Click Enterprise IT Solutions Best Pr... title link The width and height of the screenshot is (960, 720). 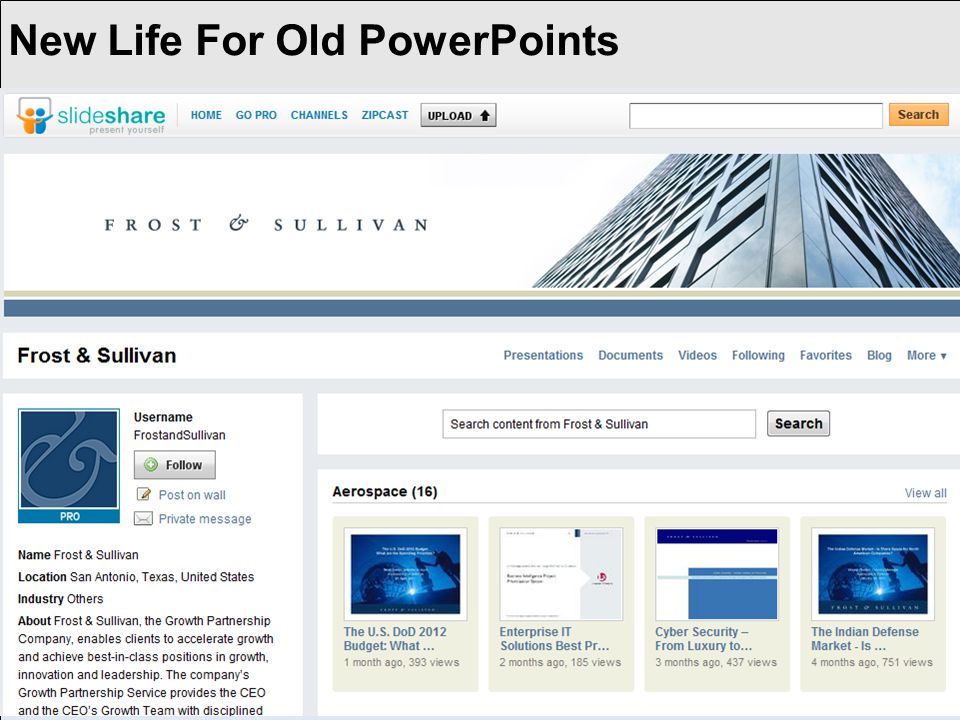(554, 639)
